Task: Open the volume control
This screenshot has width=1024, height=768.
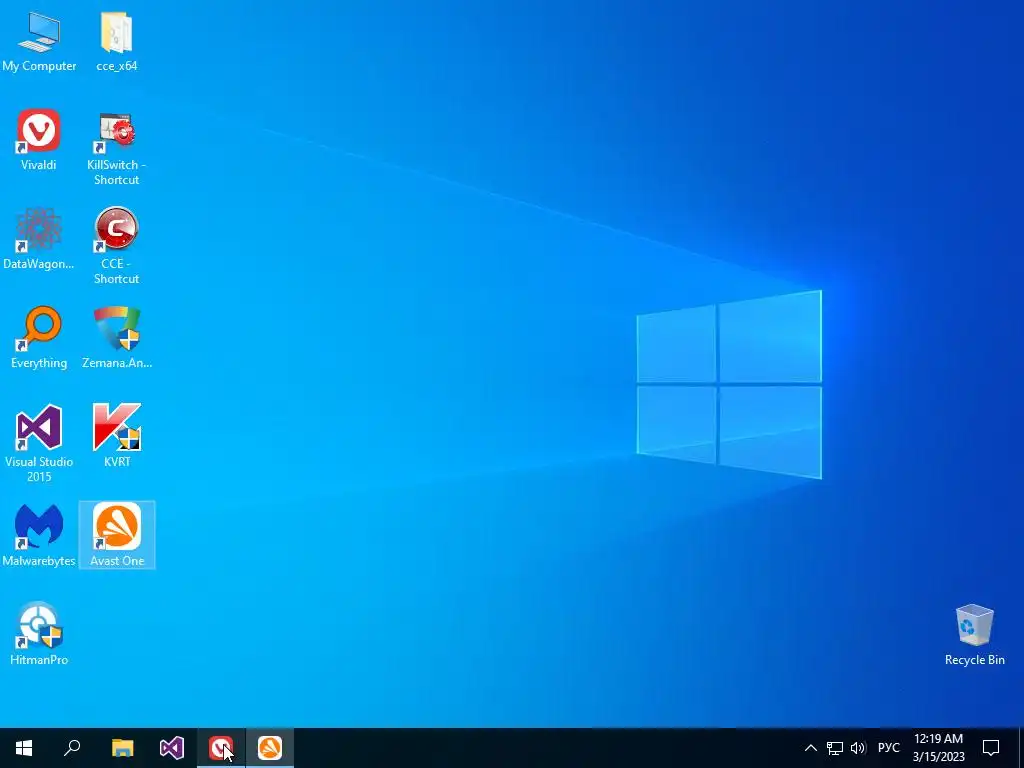Action: [x=858, y=748]
